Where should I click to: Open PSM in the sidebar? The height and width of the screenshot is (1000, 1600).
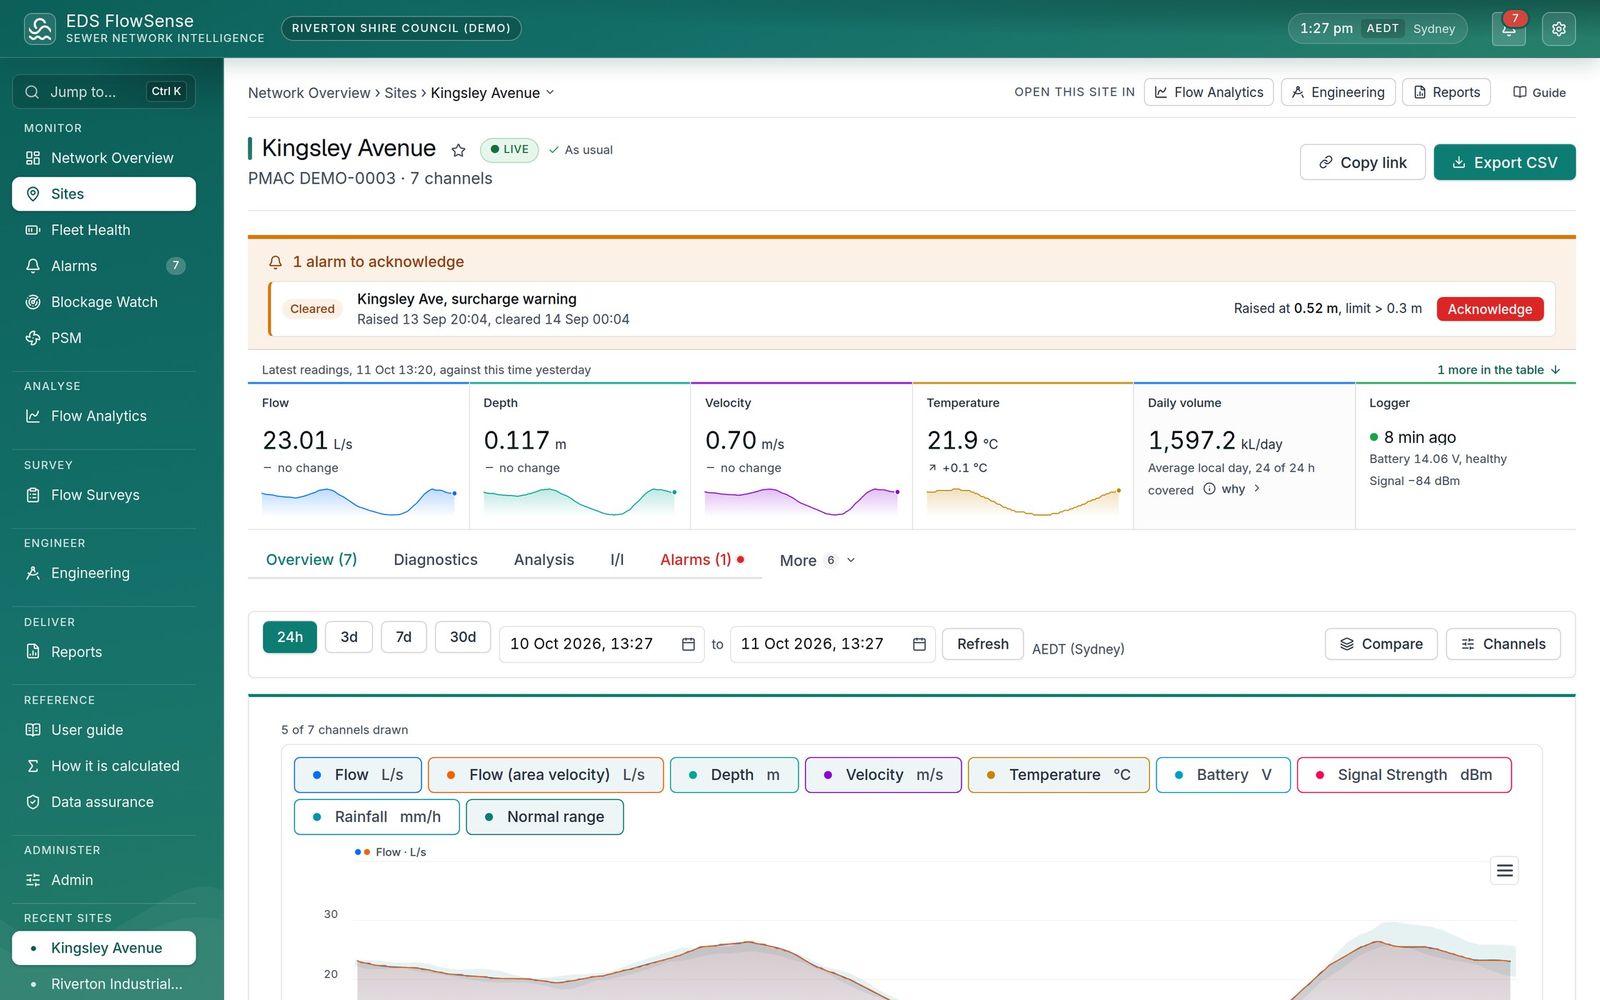click(104, 338)
